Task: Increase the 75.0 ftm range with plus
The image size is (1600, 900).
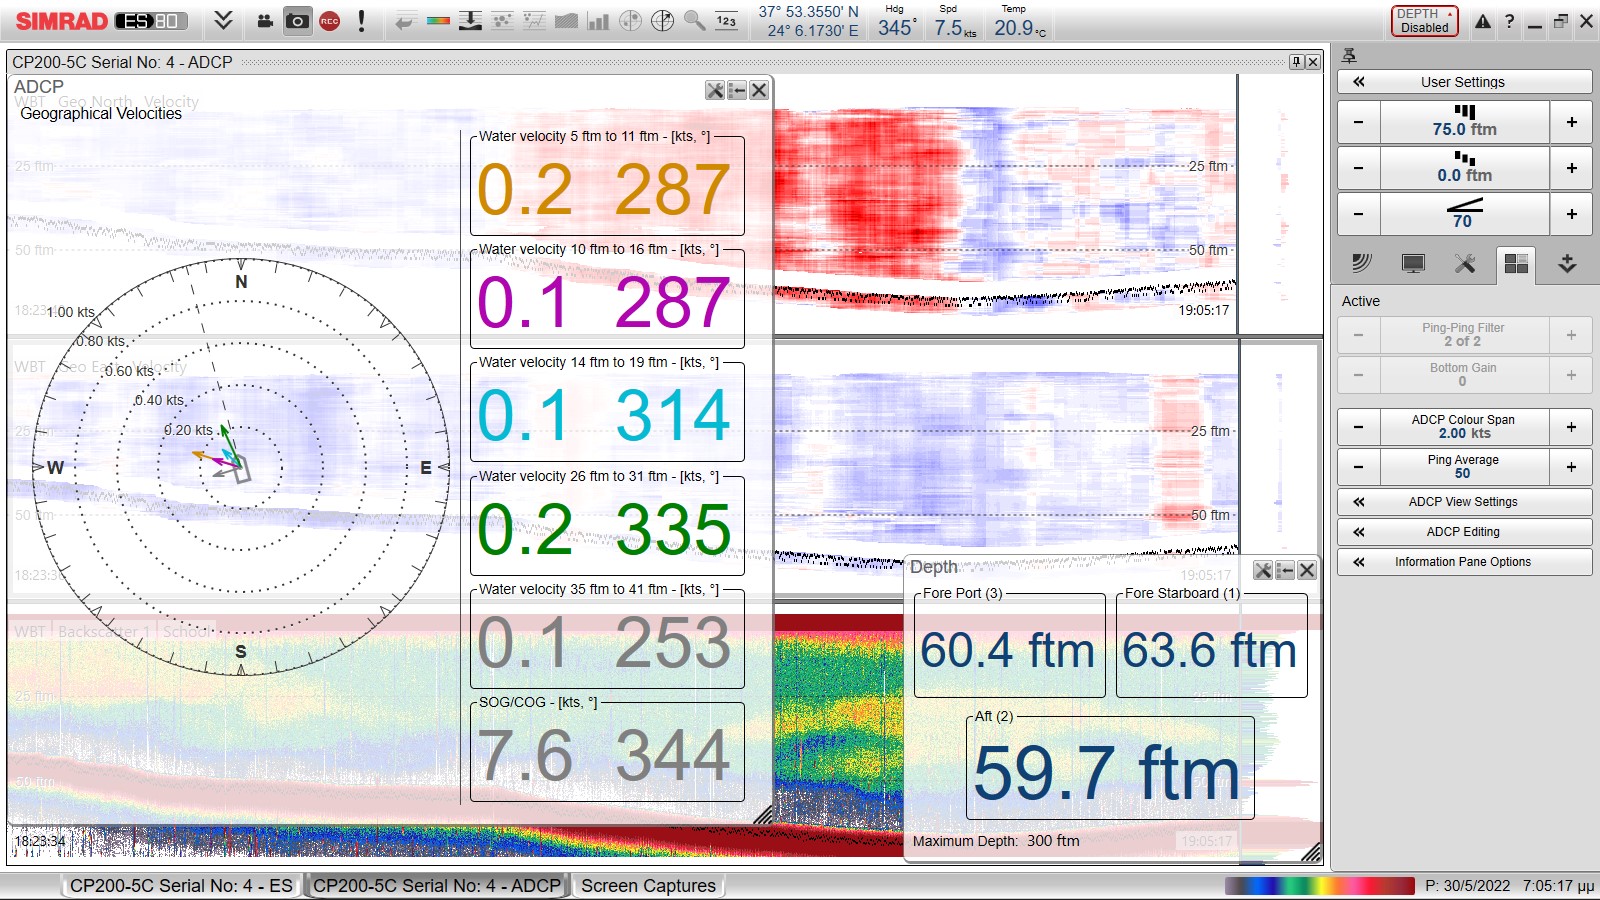Action: pyautogui.click(x=1571, y=122)
